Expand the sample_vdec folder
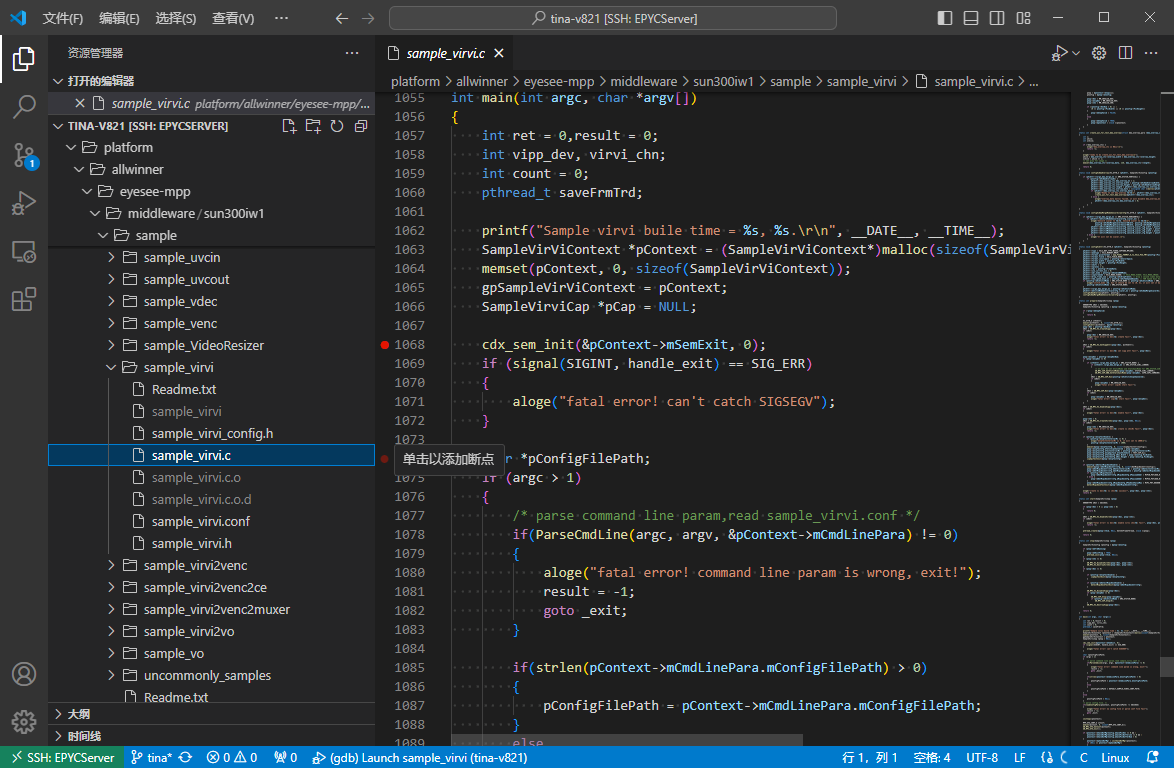Viewport: 1174px width, 768px height. click(180, 301)
